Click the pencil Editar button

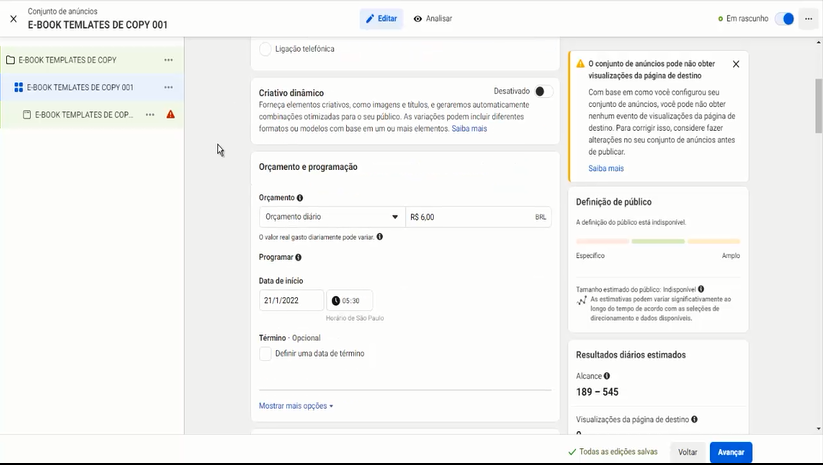(x=381, y=19)
